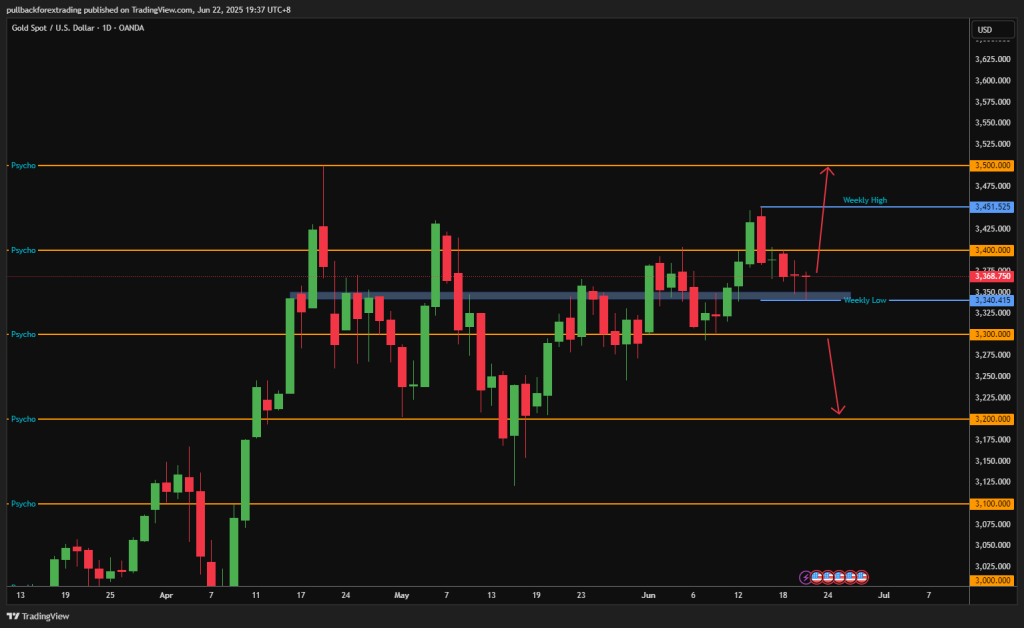Select the Weekly High text label
This screenshot has width=1024, height=628.
pyautogui.click(x=864, y=201)
